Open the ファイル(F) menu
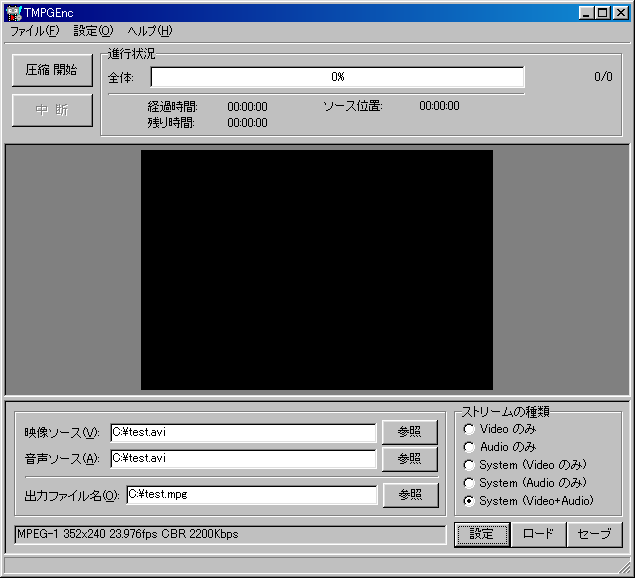Screen dimensions: 635x578 click(34, 31)
